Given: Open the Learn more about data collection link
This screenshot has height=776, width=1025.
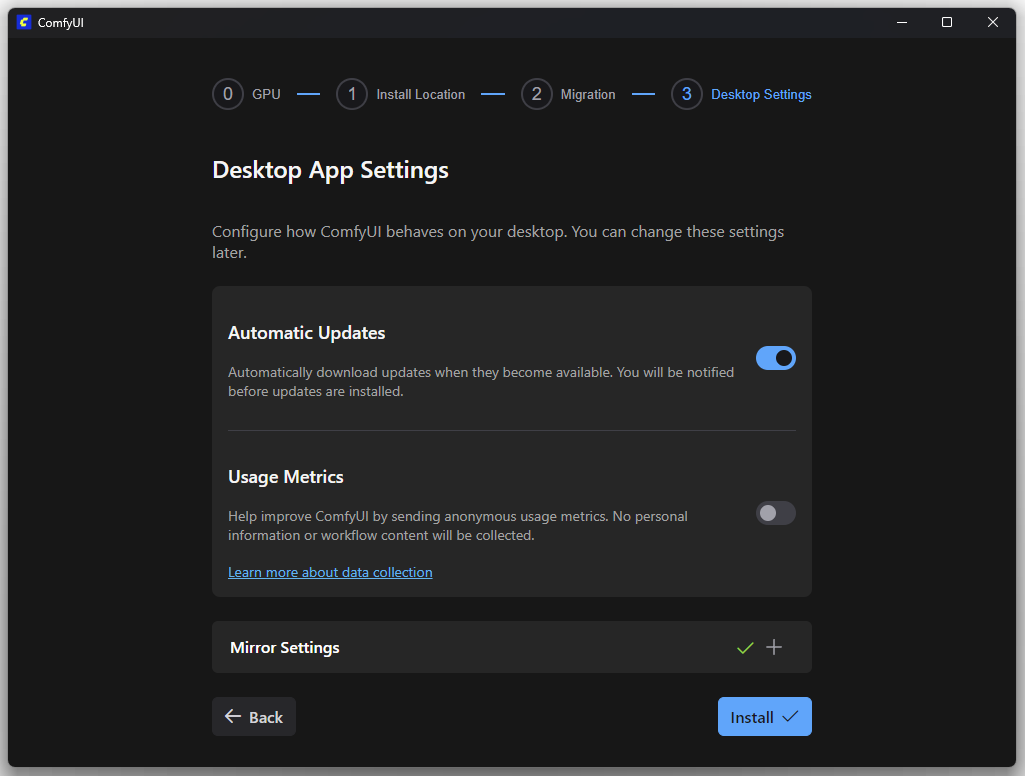Looking at the screenshot, I should click(330, 573).
